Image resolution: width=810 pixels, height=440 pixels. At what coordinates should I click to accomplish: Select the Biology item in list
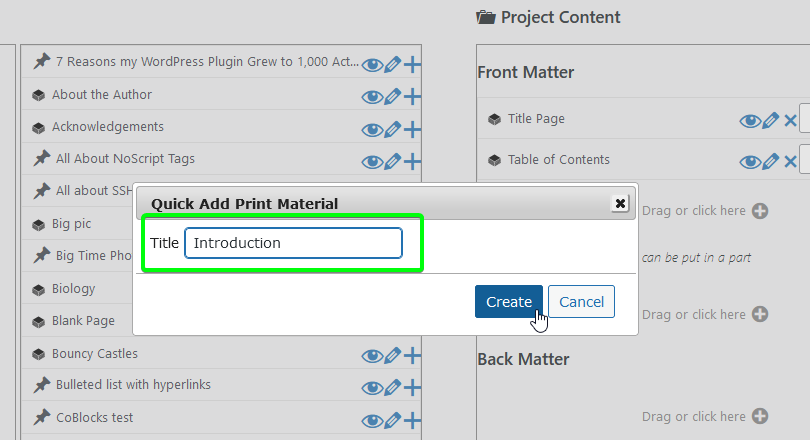(x=73, y=289)
